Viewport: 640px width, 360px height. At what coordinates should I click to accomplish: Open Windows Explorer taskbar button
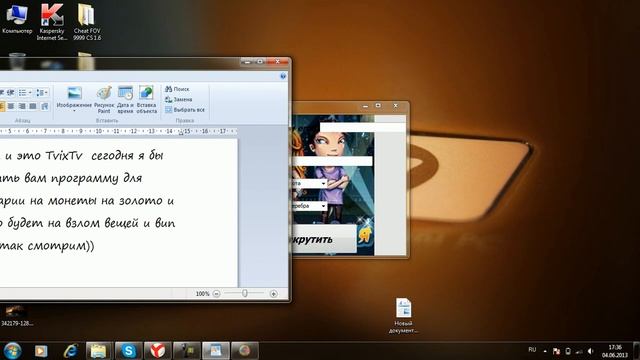pyautogui.click(x=99, y=351)
